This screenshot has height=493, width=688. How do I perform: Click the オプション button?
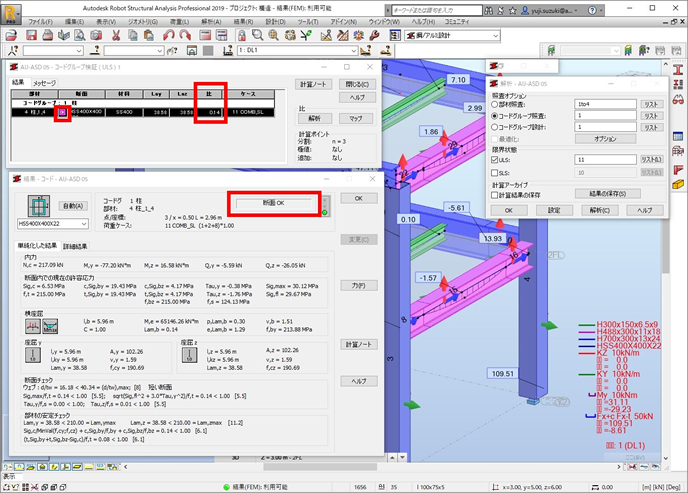point(605,139)
